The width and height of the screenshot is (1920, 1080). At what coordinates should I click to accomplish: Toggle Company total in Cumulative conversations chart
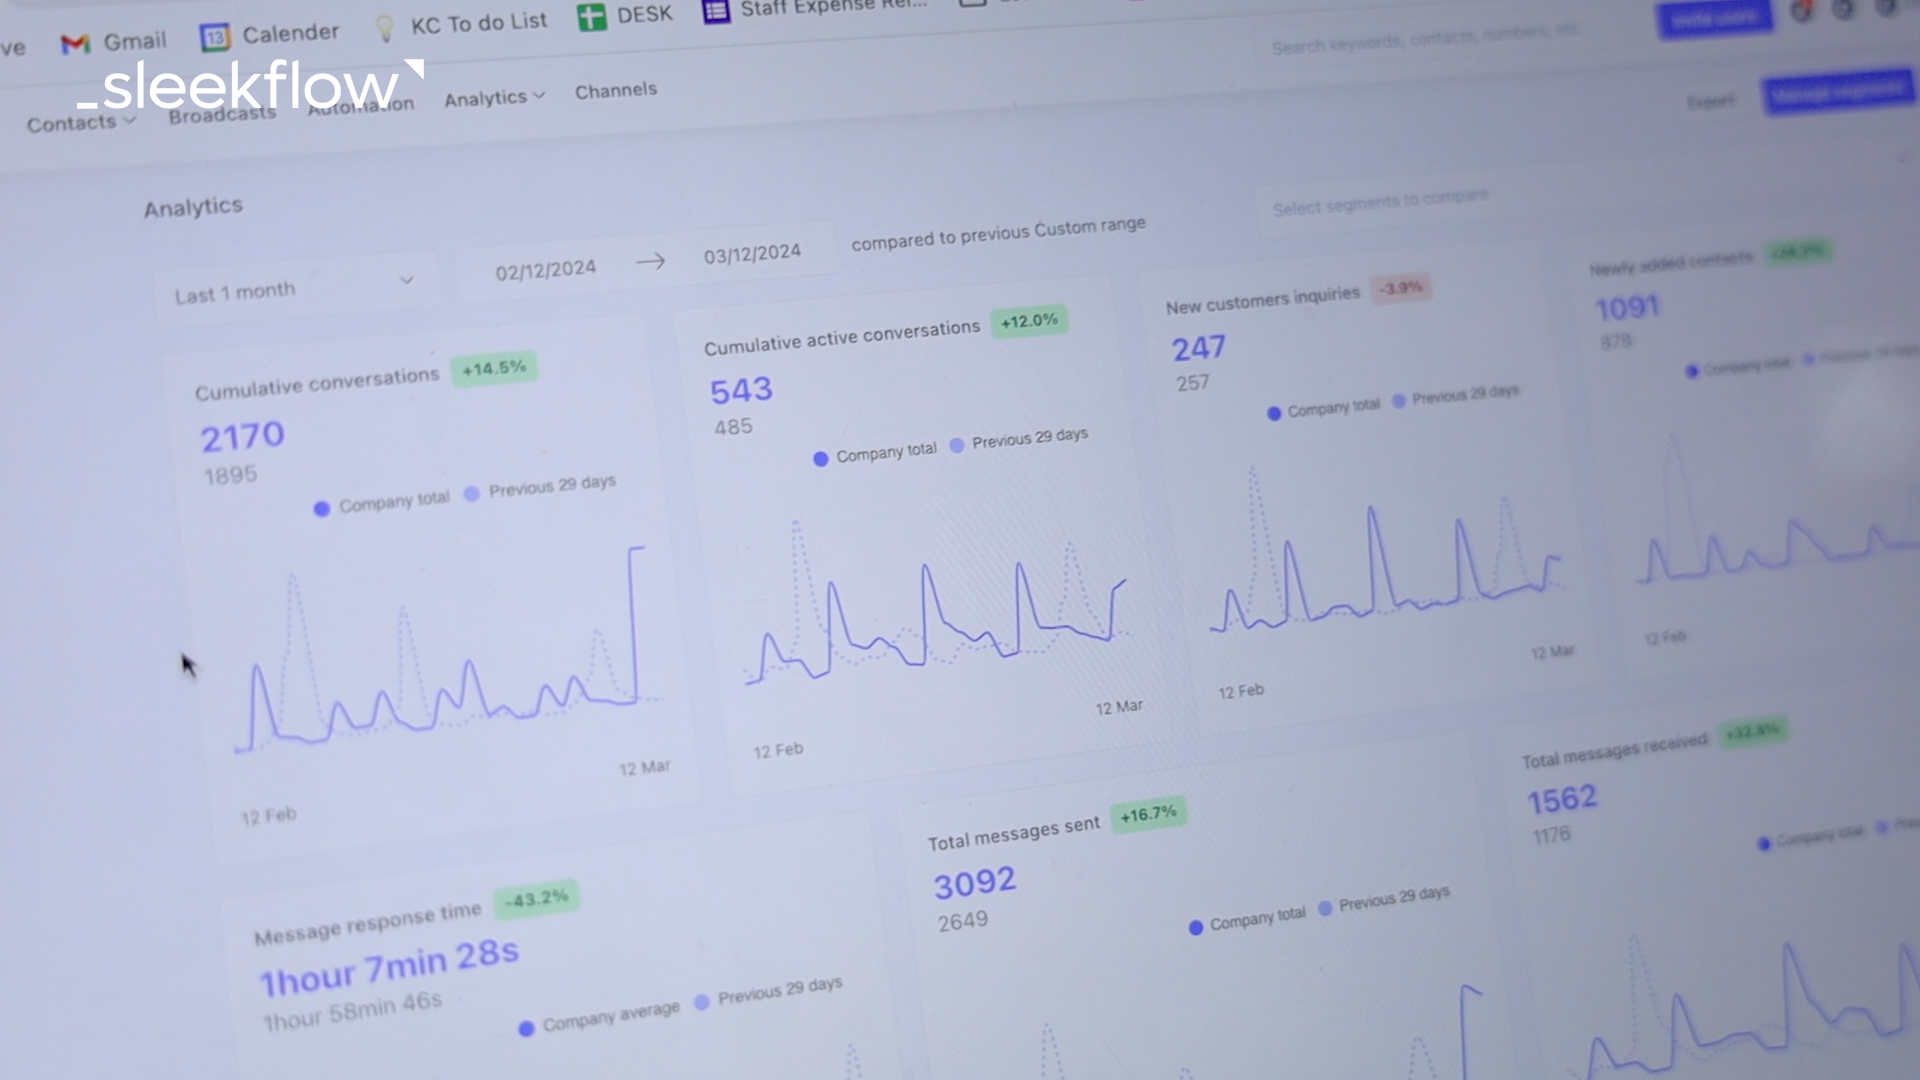pyautogui.click(x=383, y=503)
